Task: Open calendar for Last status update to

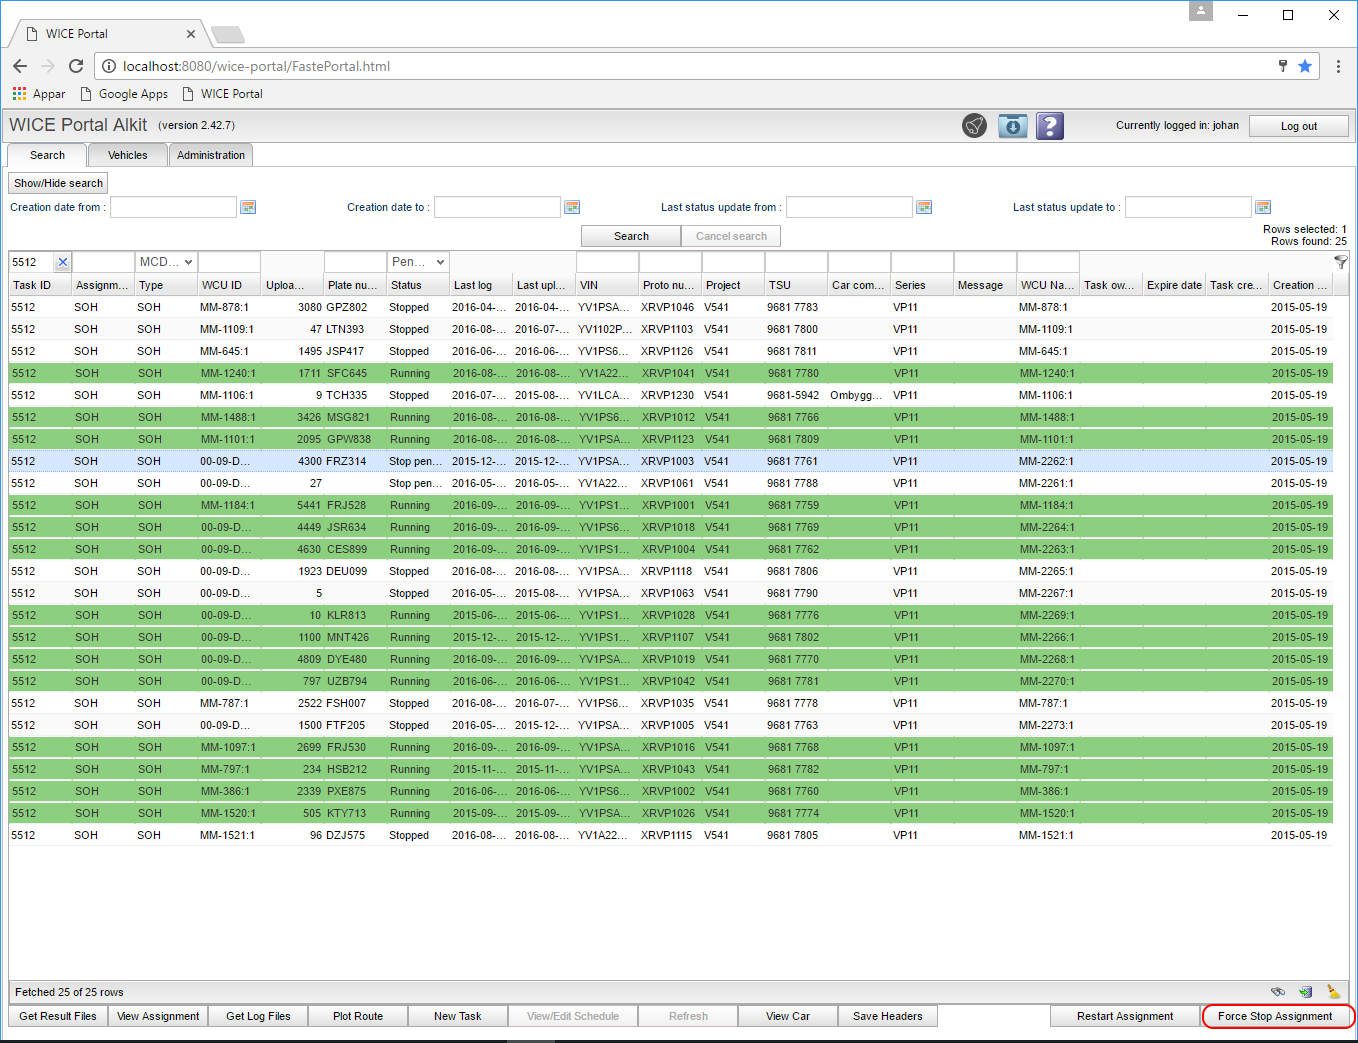Action: [1263, 207]
